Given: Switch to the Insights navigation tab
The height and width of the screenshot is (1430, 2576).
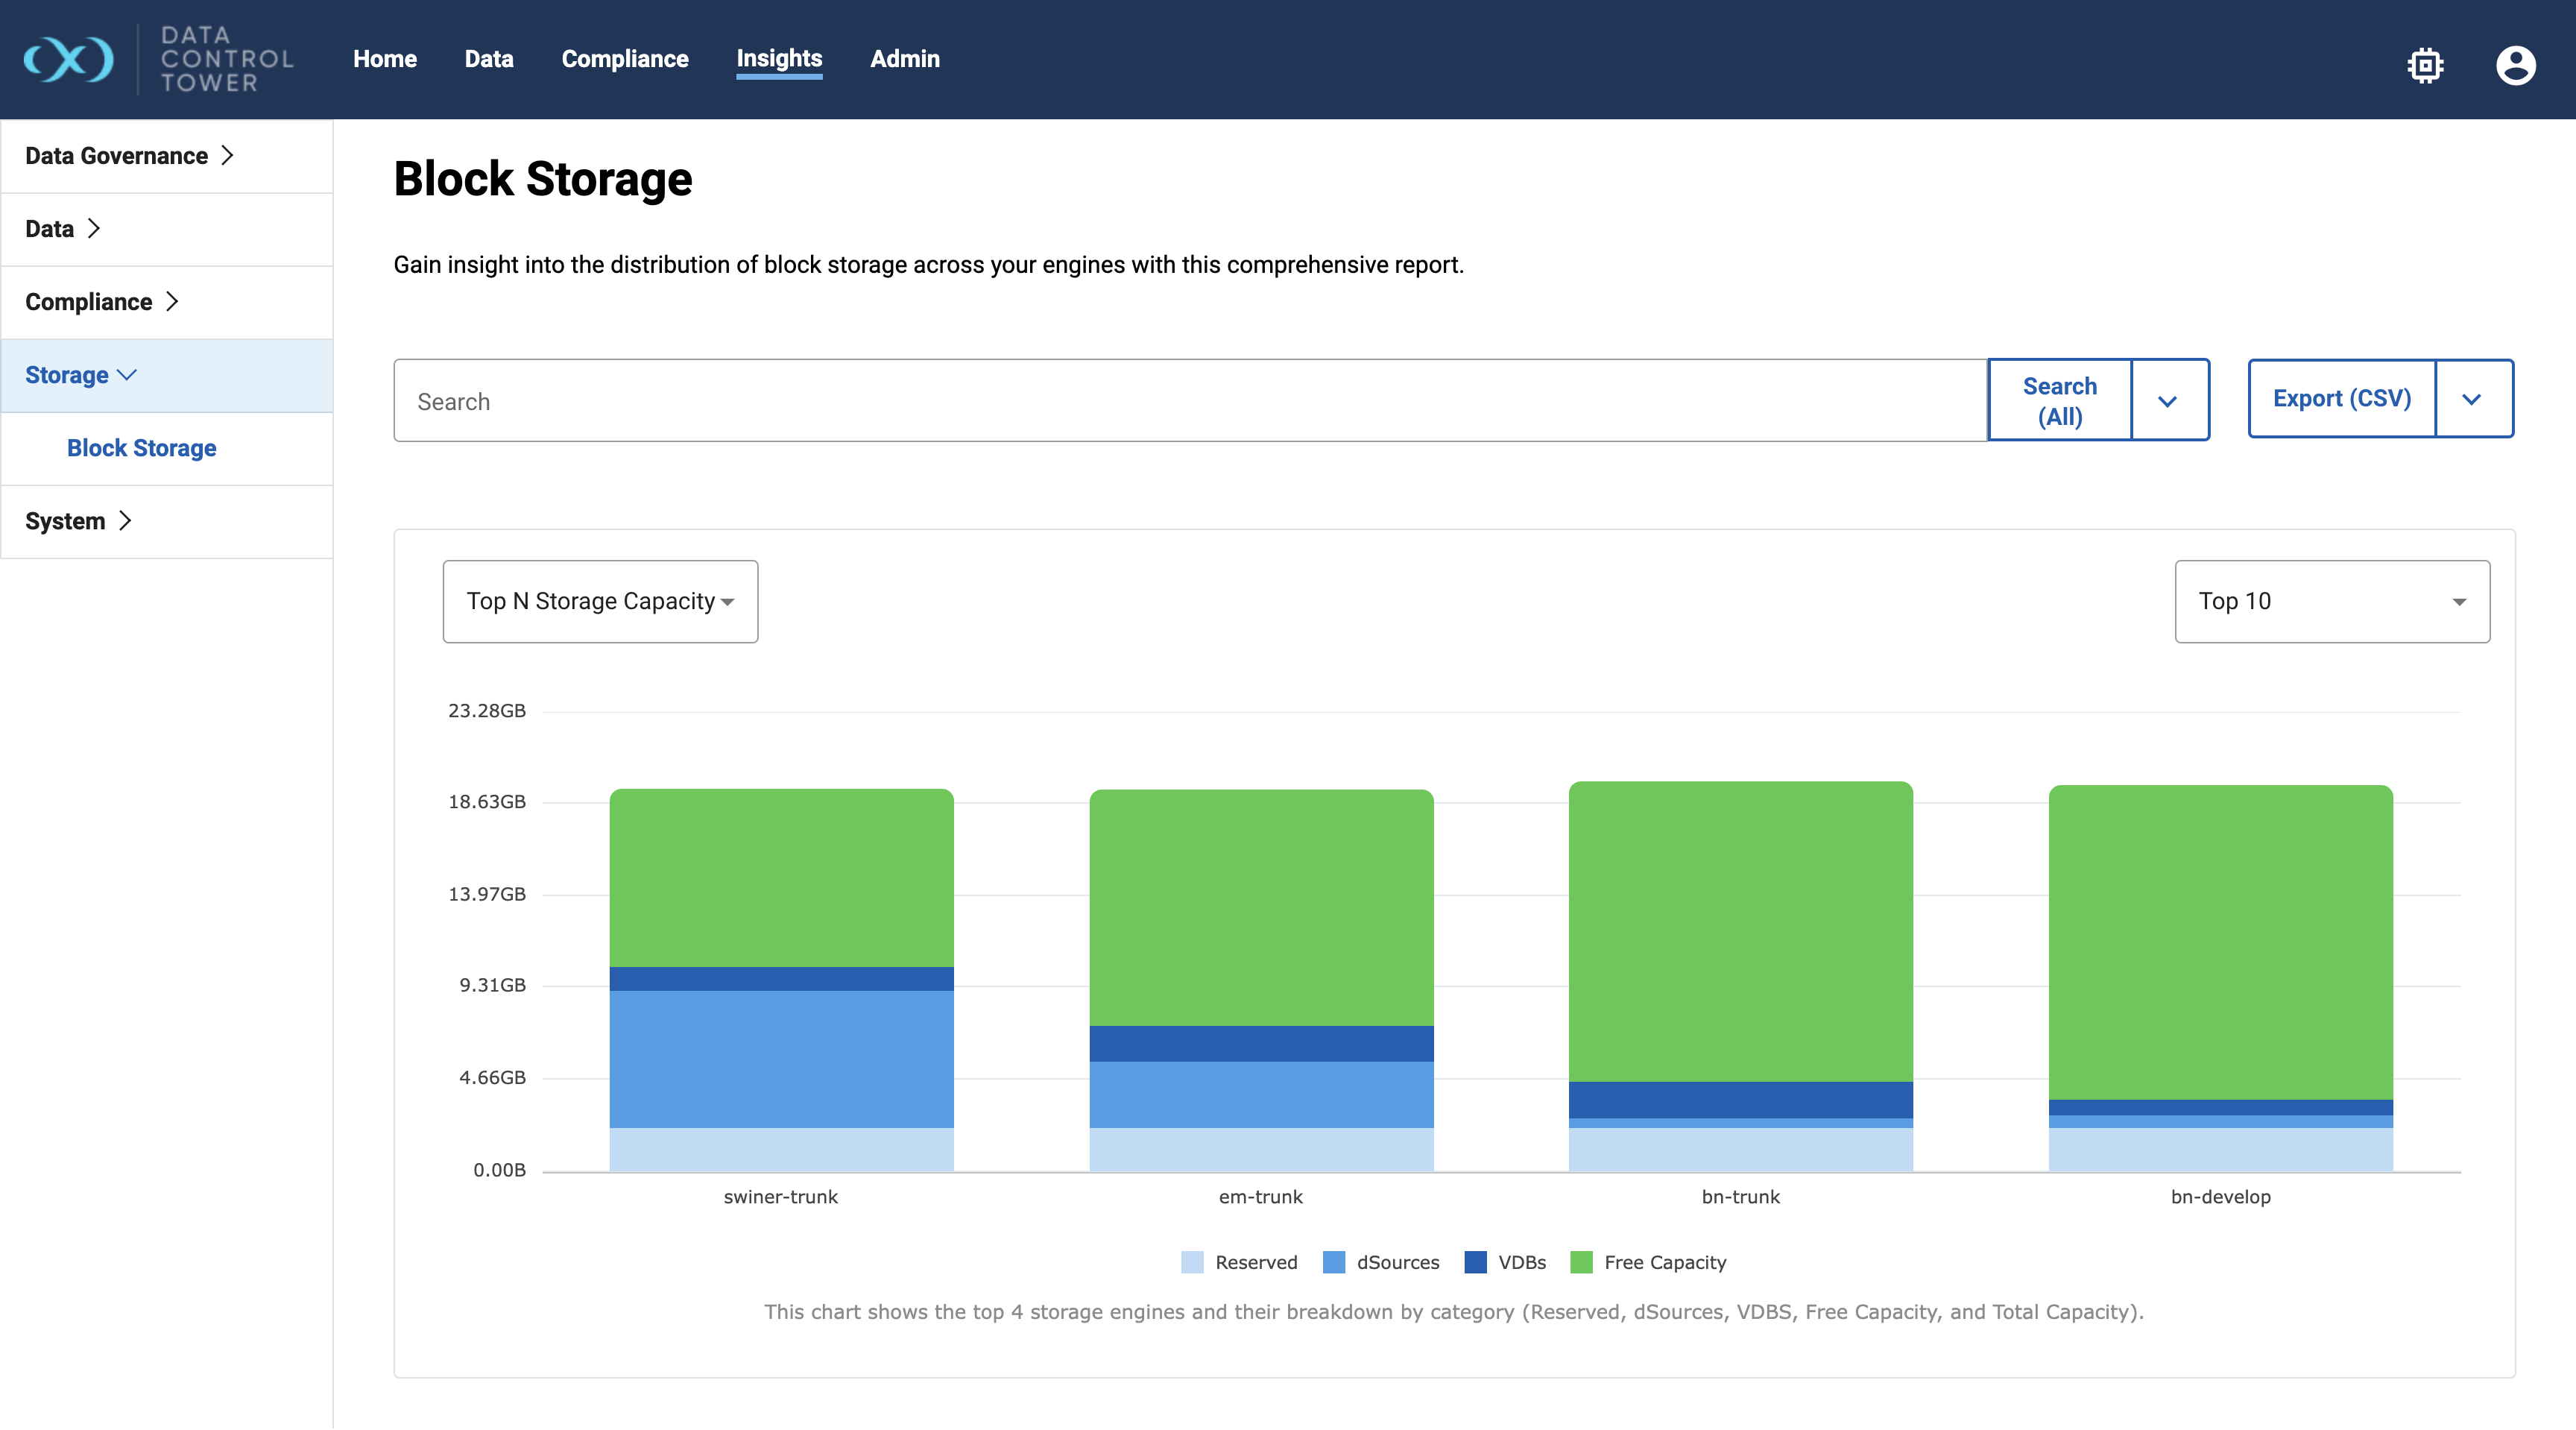Looking at the screenshot, I should pos(779,59).
